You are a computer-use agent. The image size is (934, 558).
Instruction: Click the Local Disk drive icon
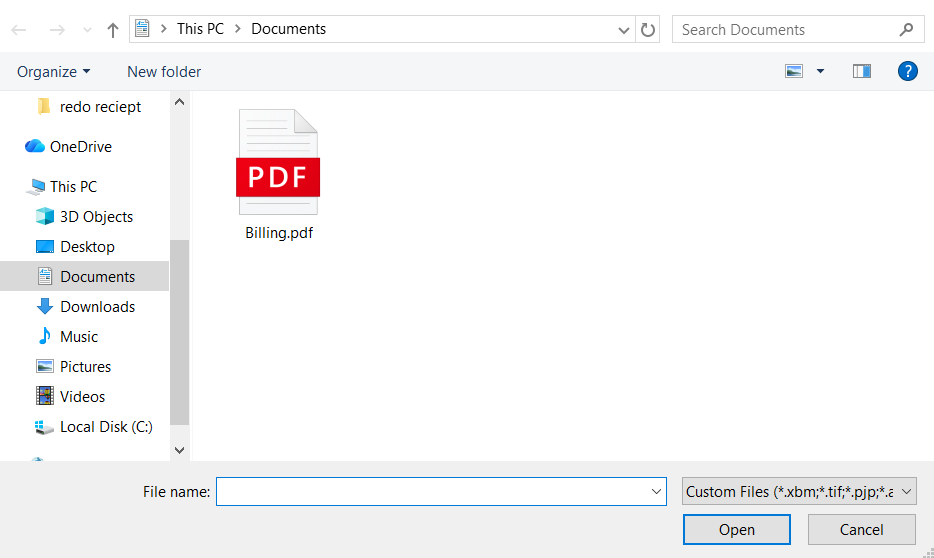pyautogui.click(x=44, y=427)
